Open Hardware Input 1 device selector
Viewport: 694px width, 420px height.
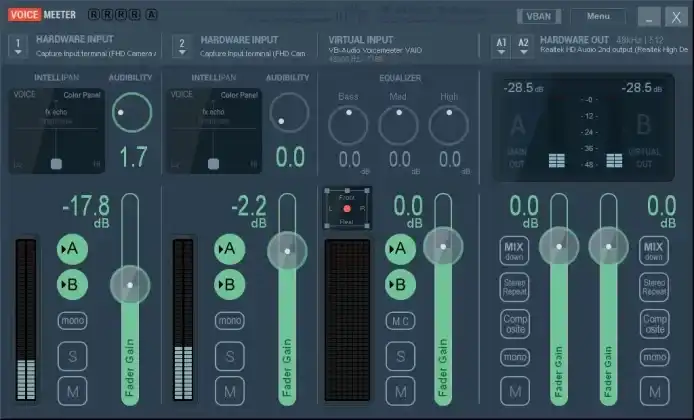pyautogui.click(x=18, y=46)
